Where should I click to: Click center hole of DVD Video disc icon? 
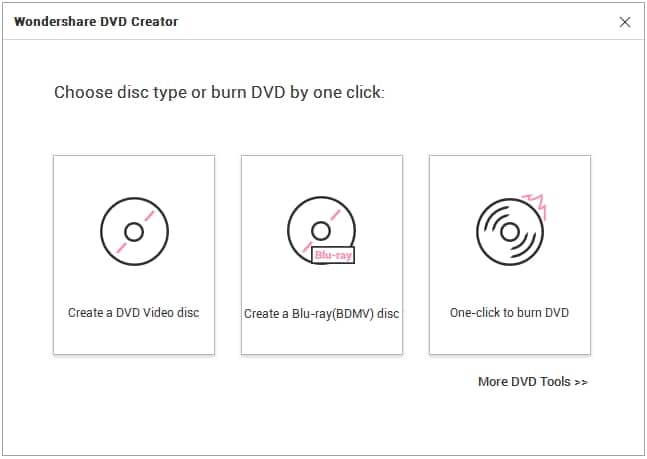coord(133,232)
